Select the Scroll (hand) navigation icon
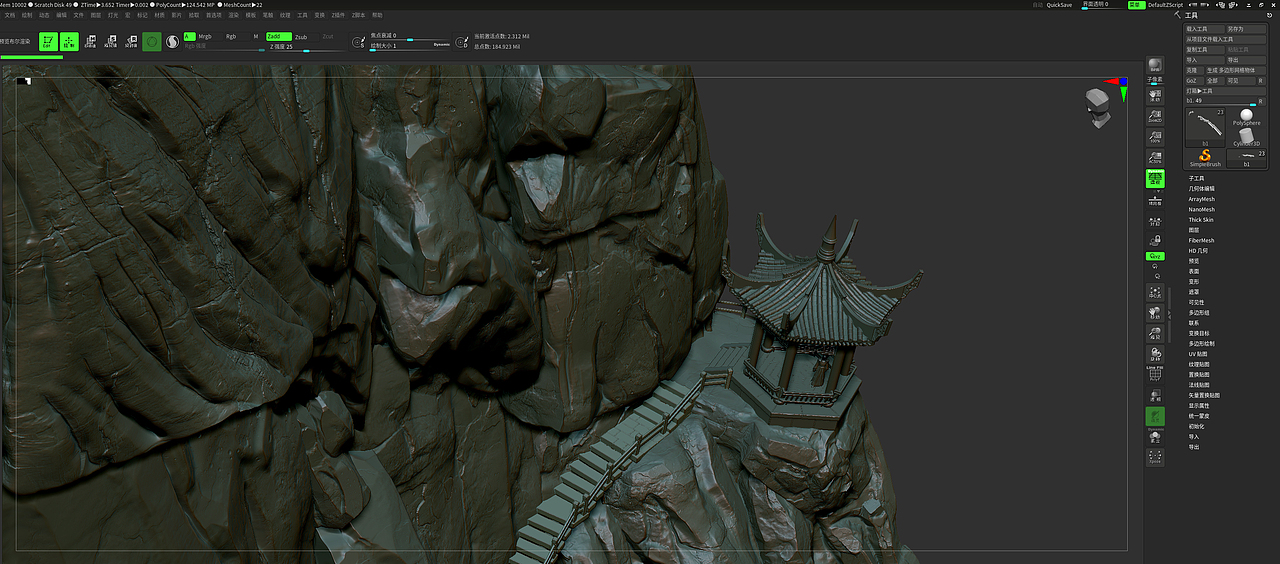The image size is (1280, 564). [1155, 94]
